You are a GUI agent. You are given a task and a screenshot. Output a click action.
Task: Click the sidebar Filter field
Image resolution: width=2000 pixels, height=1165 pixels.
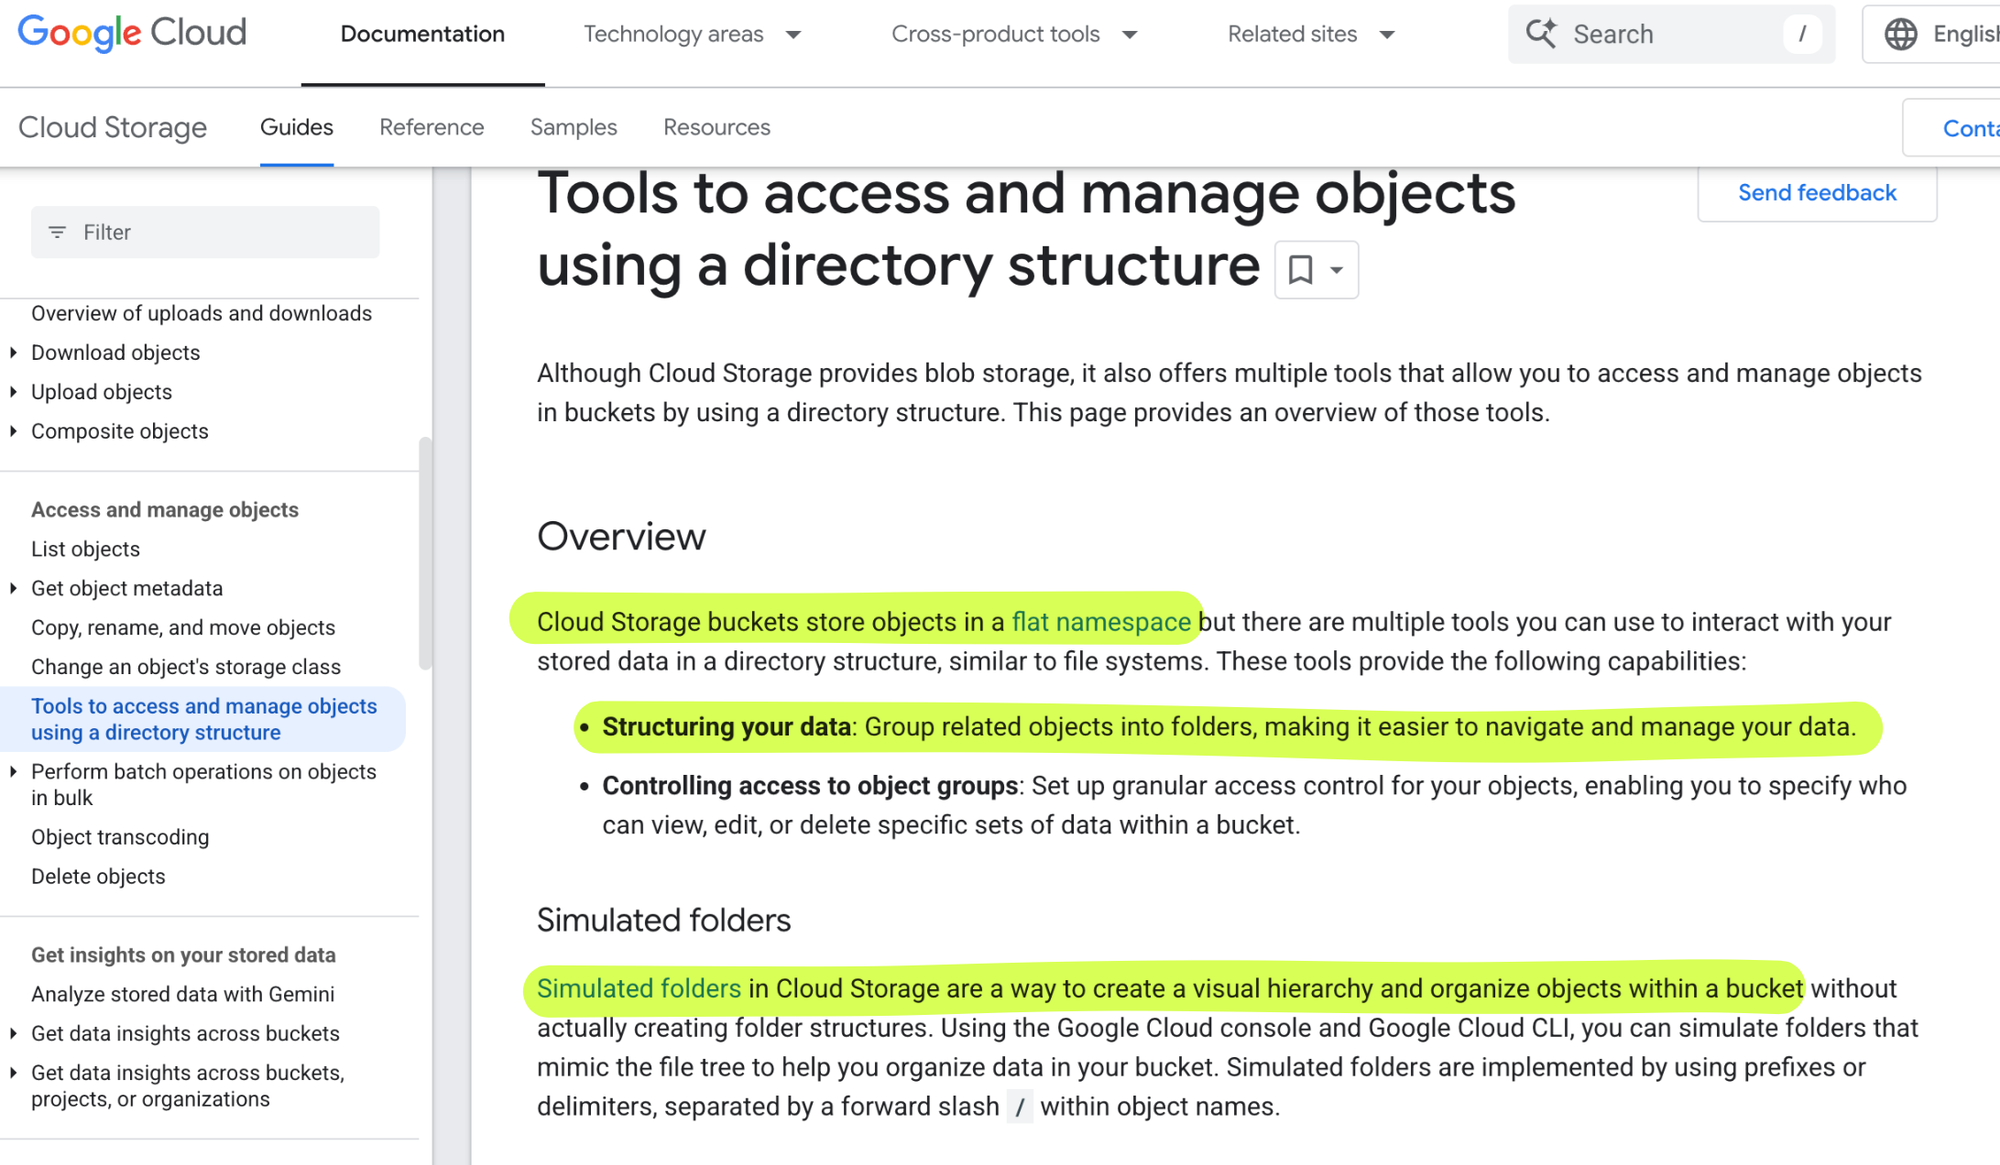[205, 232]
